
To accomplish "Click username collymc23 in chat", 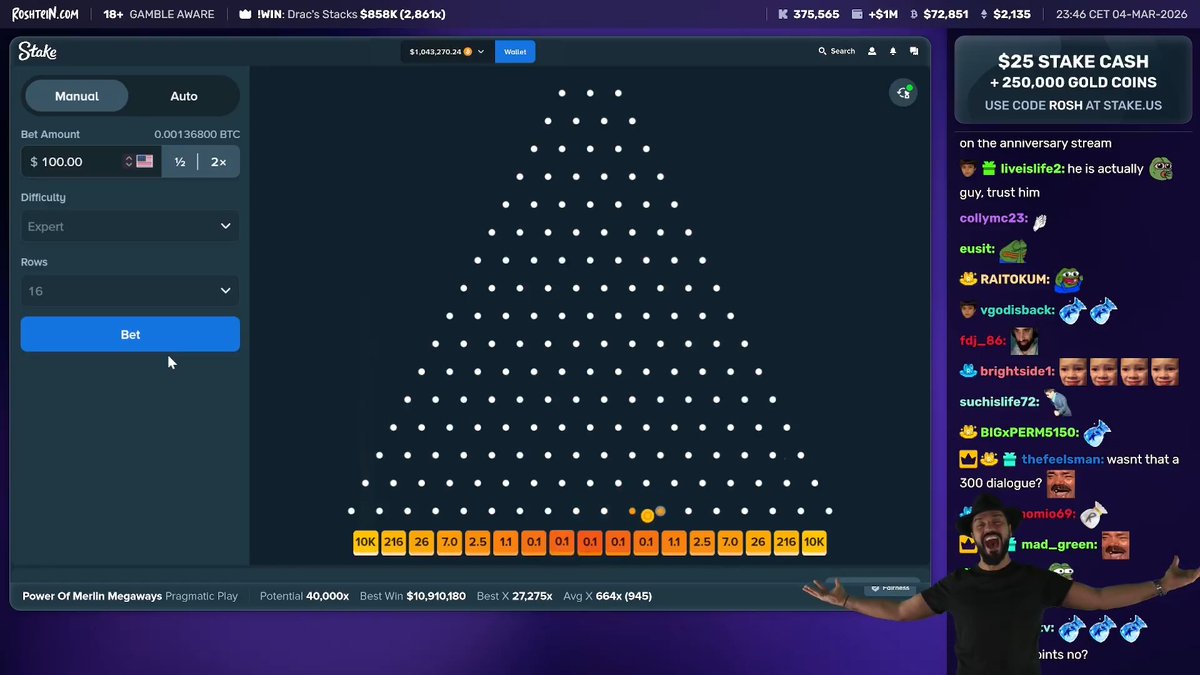I will 993,218.
